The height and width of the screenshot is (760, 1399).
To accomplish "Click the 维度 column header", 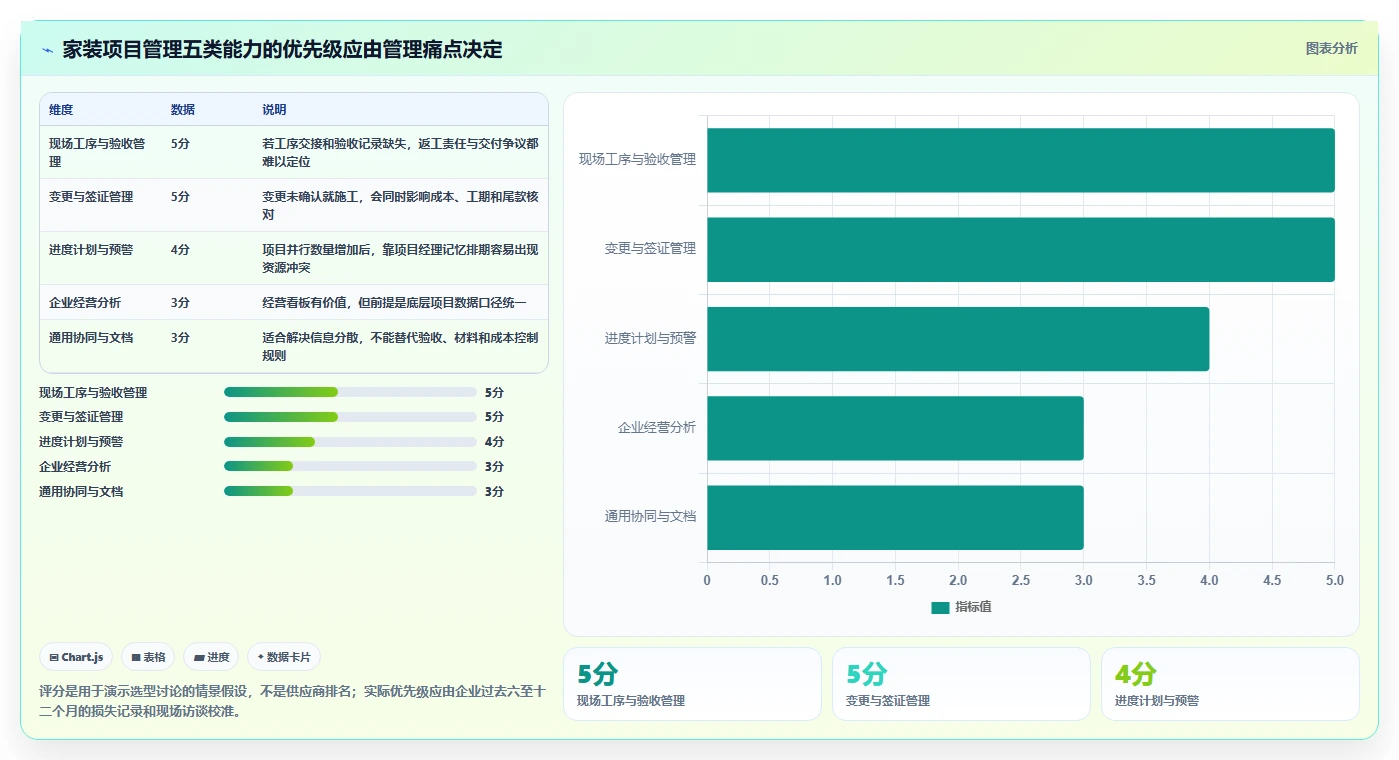I will click(x=61, y=110).
